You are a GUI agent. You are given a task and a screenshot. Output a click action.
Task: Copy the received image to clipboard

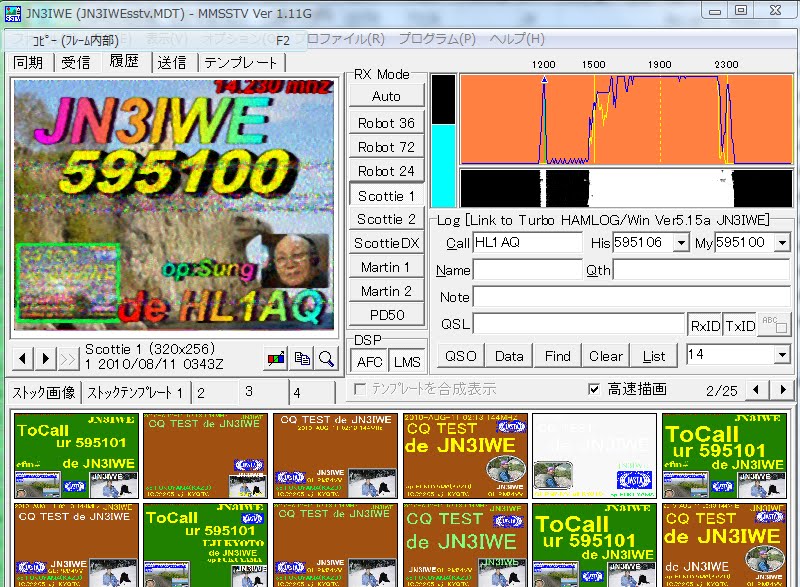click(302, 359)
